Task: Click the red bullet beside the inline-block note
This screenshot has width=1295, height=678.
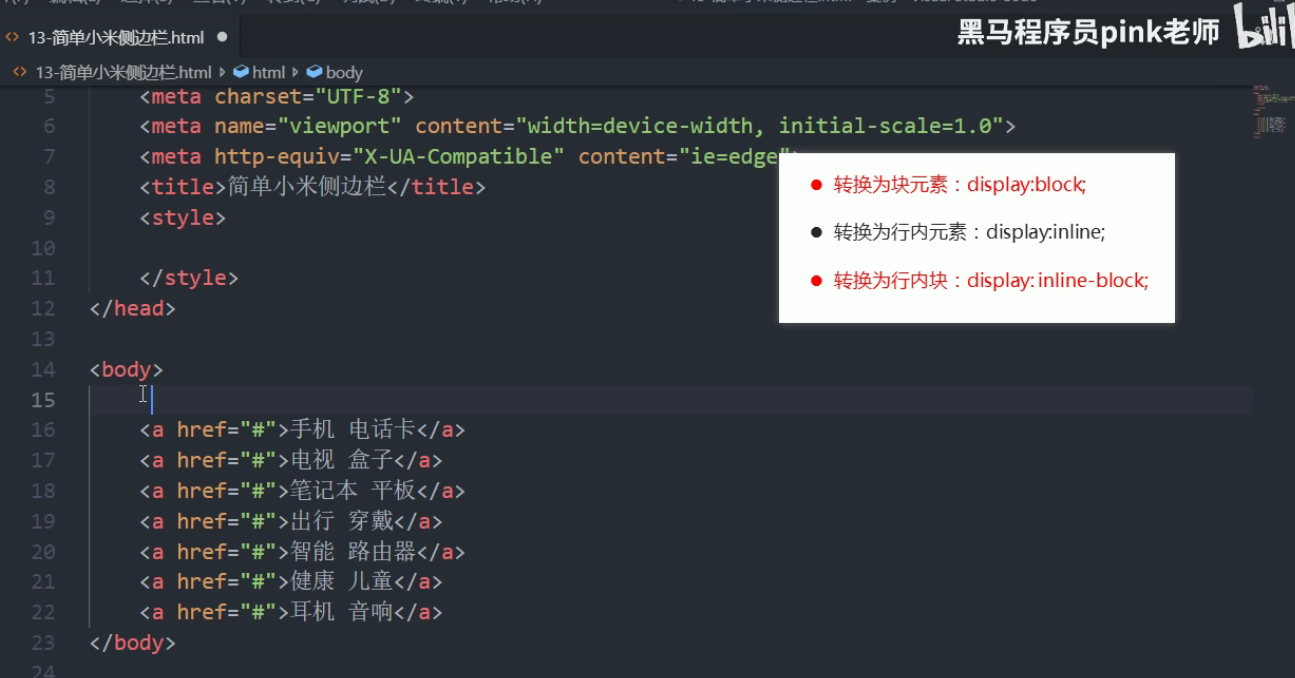Action: click(x=816, y=281)
